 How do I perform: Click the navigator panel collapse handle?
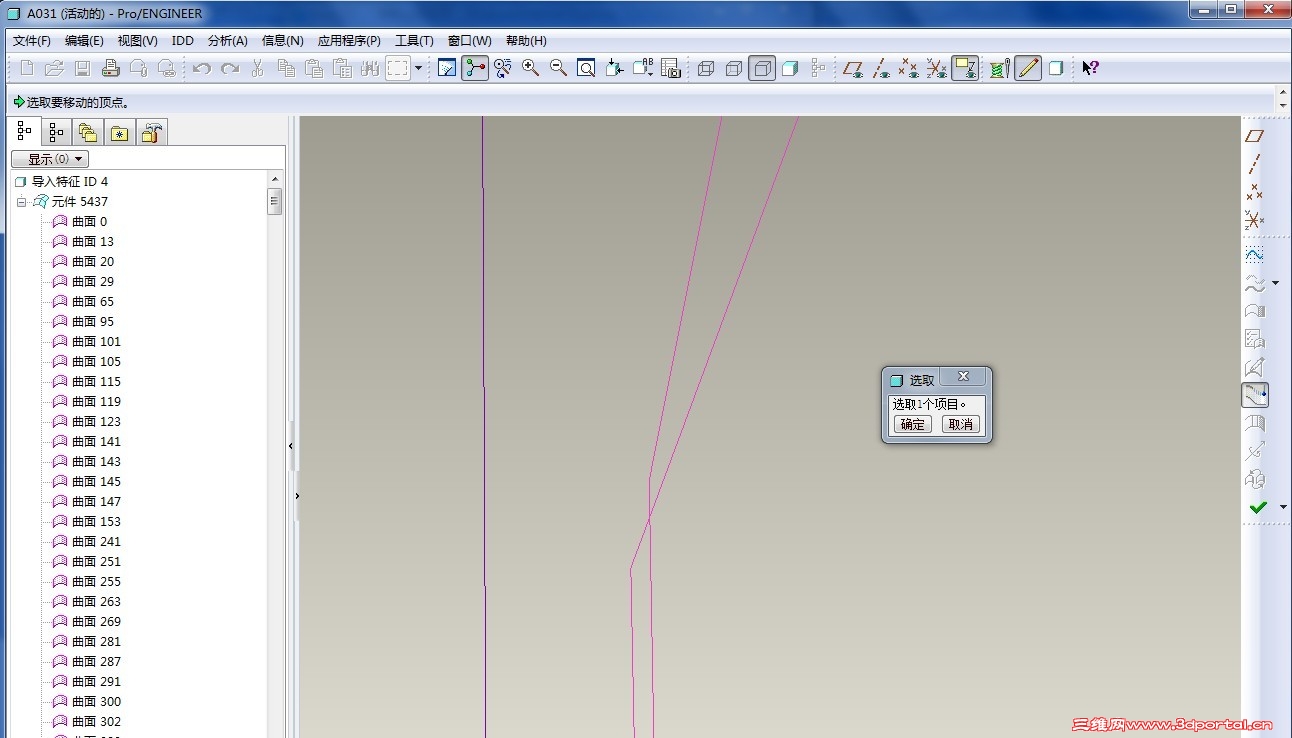coord(291,445)
